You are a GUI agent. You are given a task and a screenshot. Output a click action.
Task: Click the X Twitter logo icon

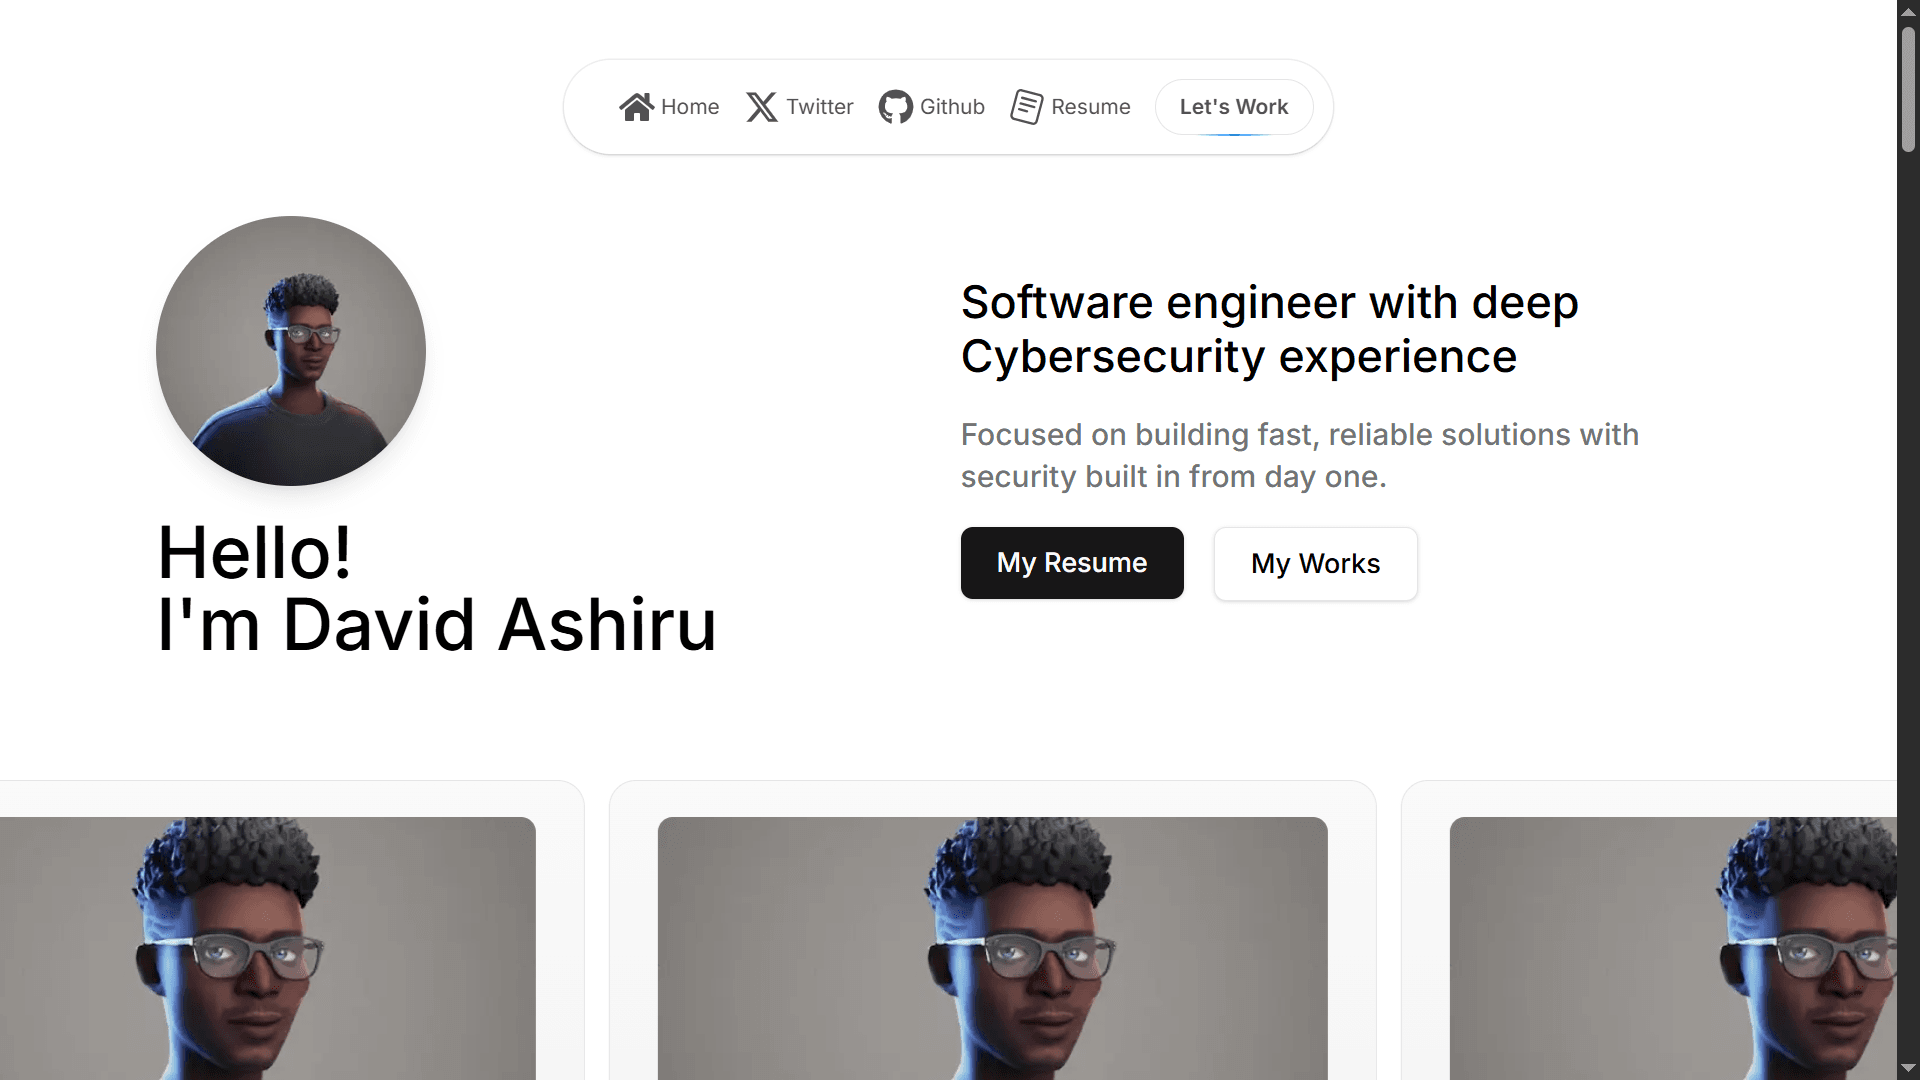click(762, 107)
